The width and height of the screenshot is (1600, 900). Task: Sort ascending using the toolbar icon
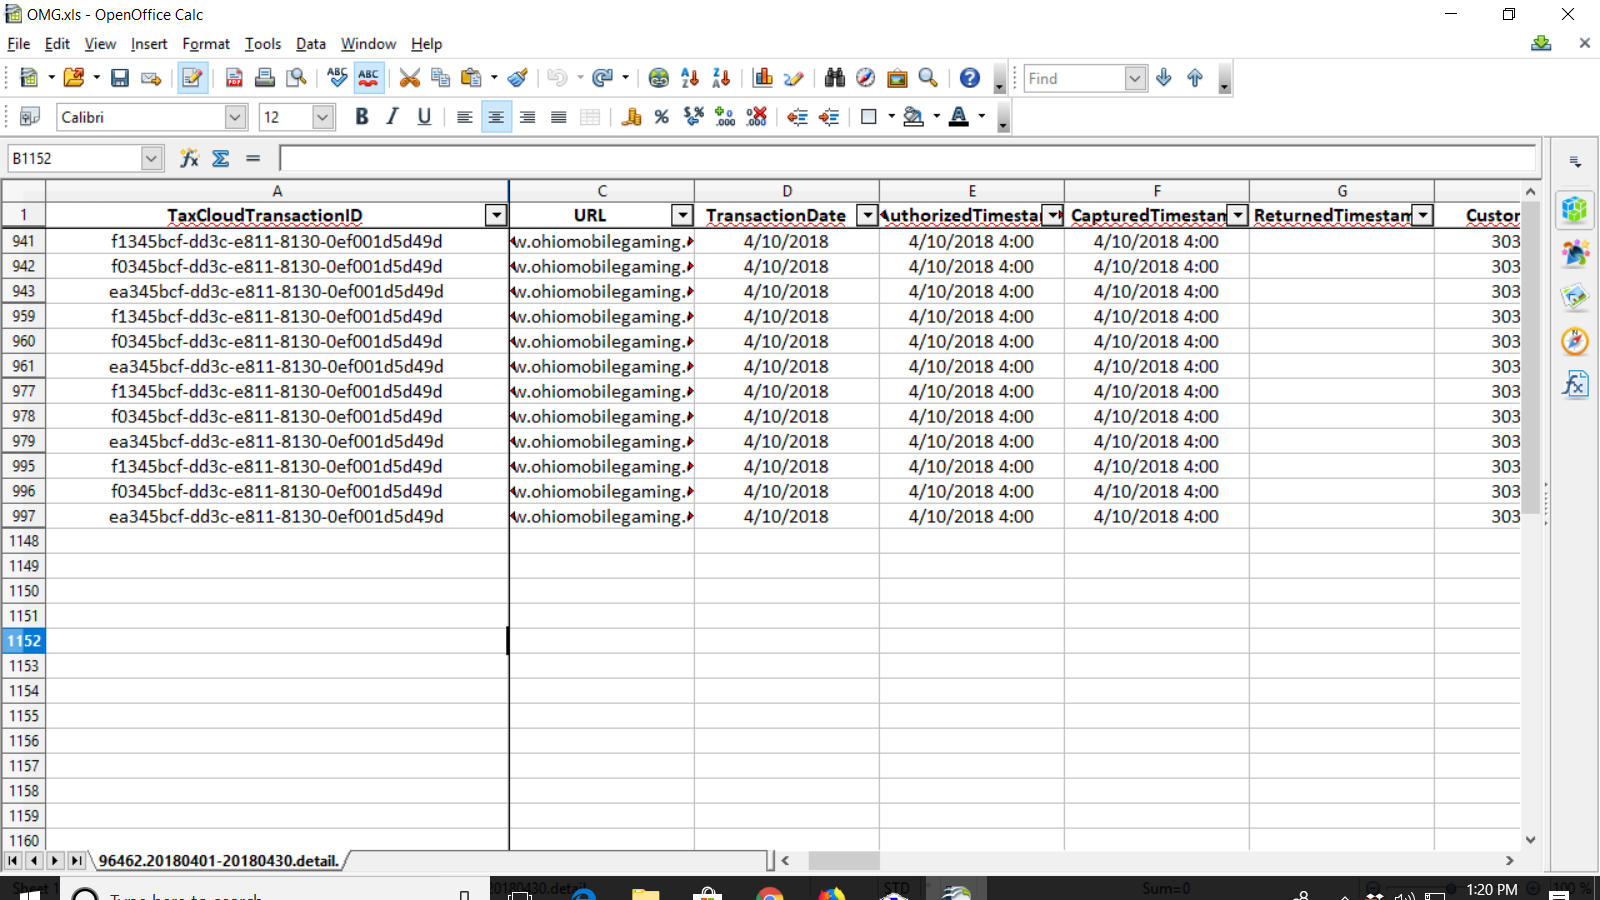point(690,78)
